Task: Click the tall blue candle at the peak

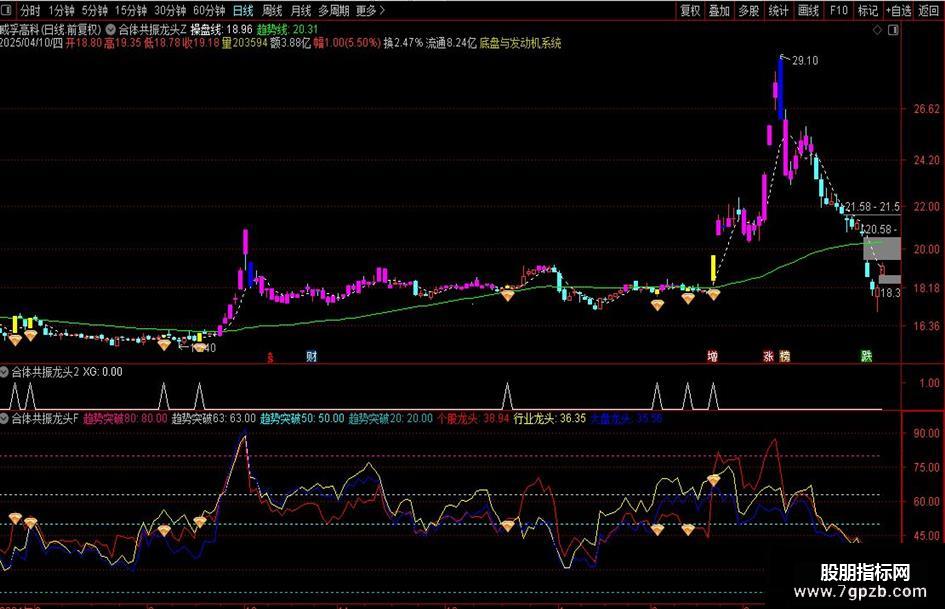Action: click(781, 87)
